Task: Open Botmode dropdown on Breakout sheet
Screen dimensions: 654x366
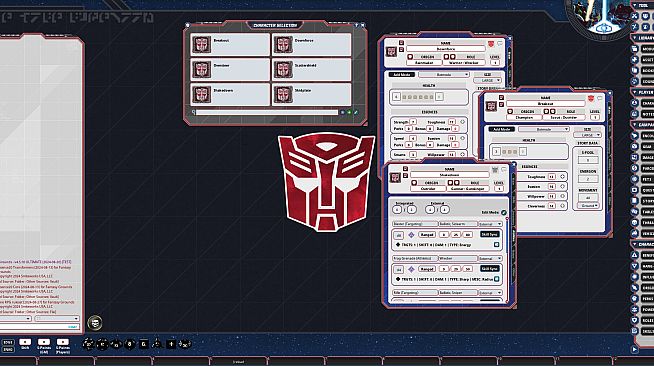Action: coord(544,129)
